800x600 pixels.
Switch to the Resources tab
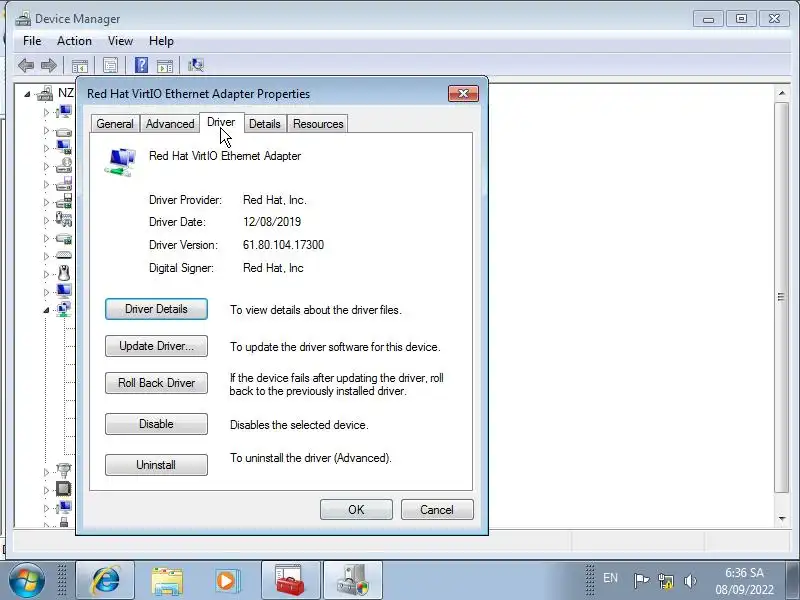point(318,124)
